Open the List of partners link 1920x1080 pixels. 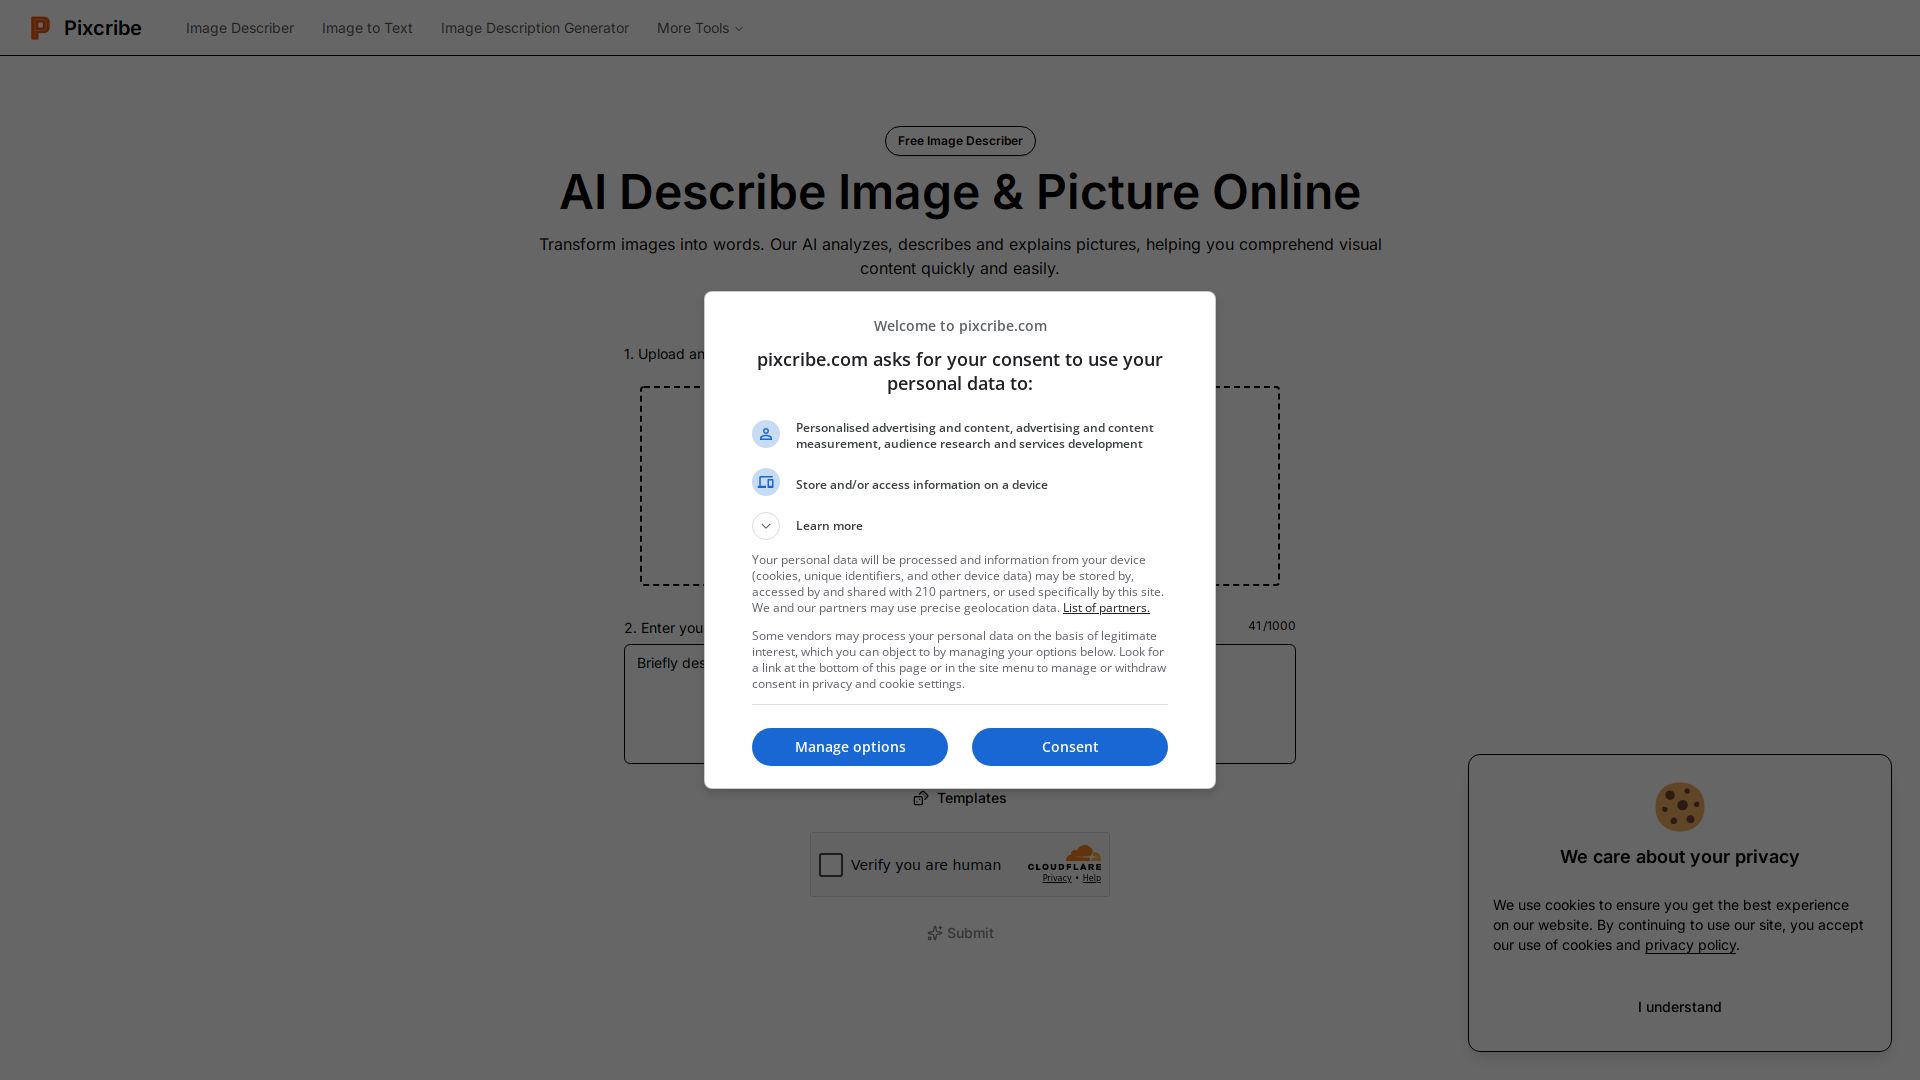pyautogui.click(x=1106, y=608)
